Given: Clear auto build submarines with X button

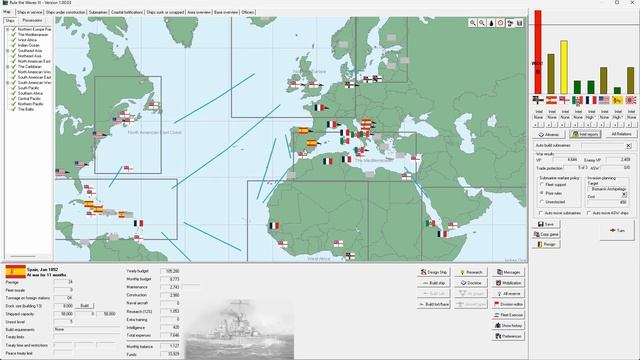Looking at the screenshot, I should [x=629, y=146].
